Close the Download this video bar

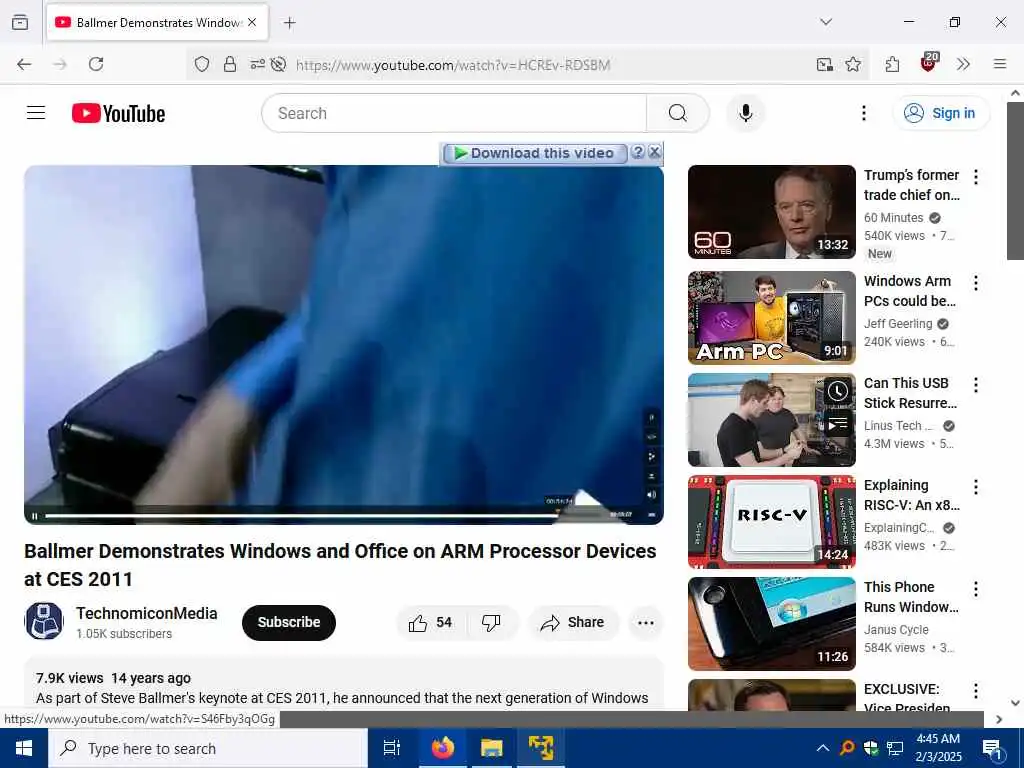[x=654, y=152]
